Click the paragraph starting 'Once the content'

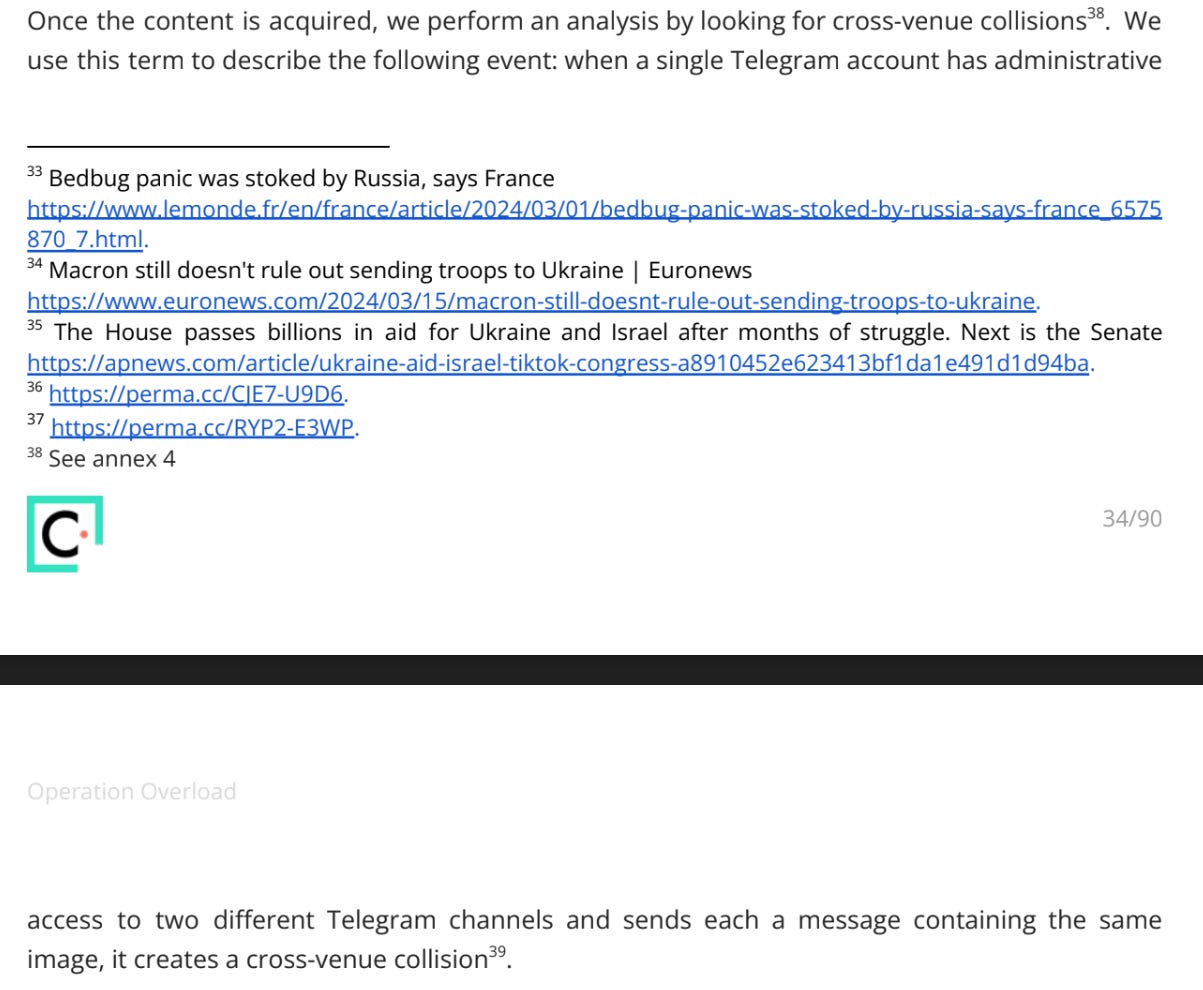click(594, 40)
